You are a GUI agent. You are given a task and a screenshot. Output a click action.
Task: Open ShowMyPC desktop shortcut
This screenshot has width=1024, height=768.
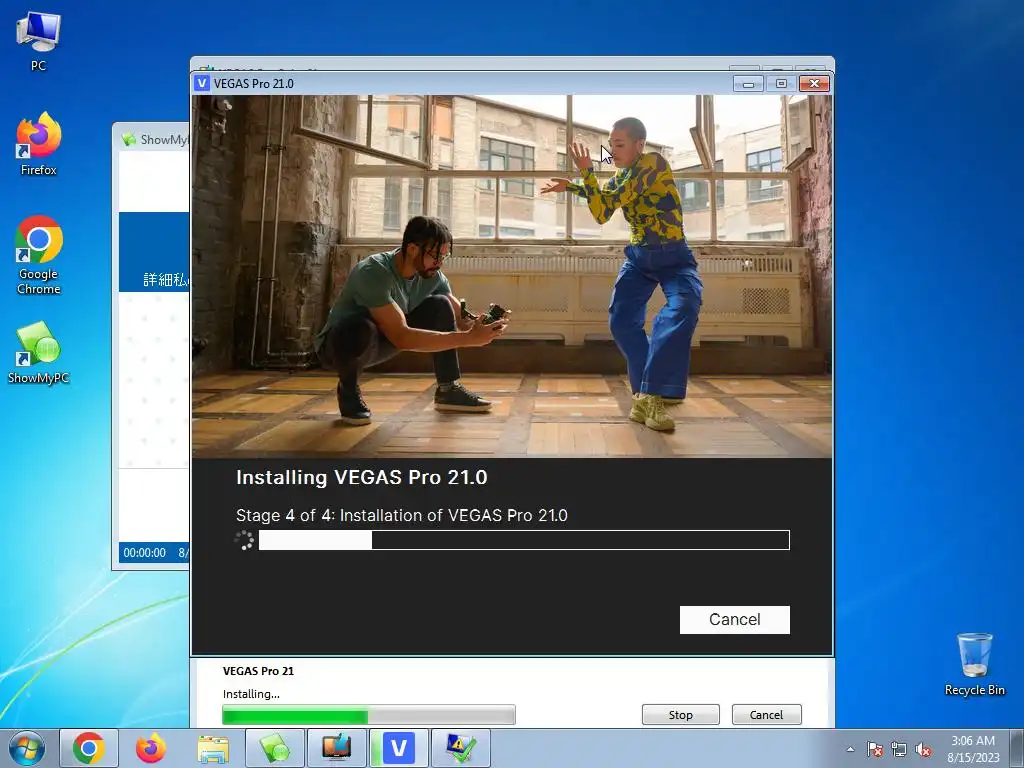click(x=39, y=353)
